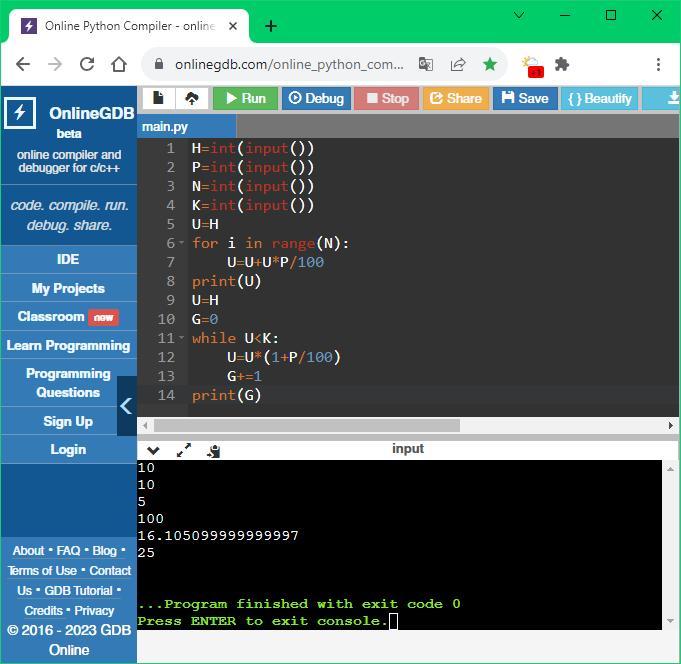
Task: Switch to the main.py tab
Action: 165,127
